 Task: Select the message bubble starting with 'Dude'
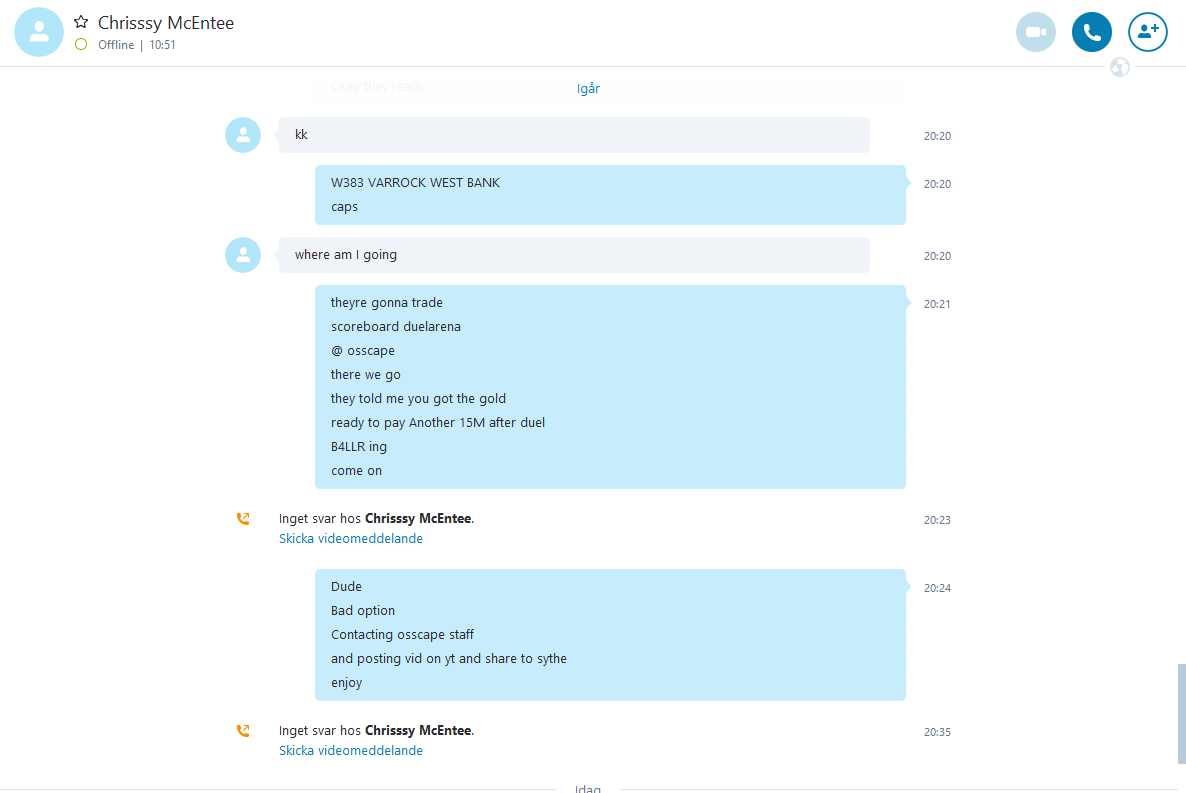point(610,635)
